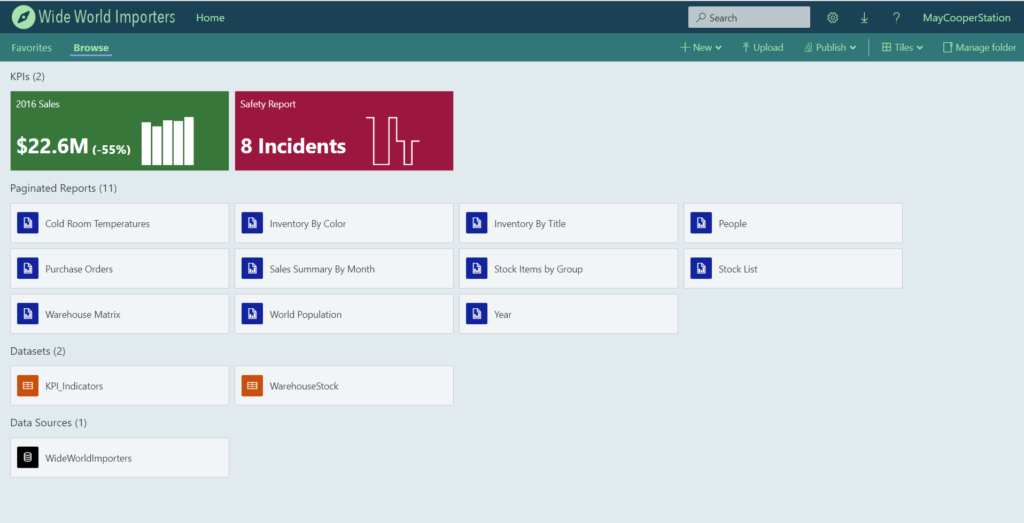The width and height of the screenshot is (1024, 523).
Task: Click the Paginated Reports (11) heading
Action: point(63,188)
